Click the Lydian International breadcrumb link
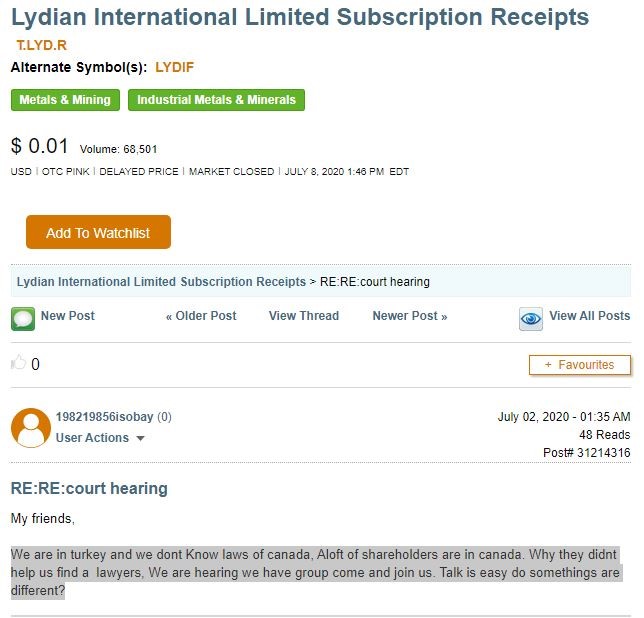 161,282
